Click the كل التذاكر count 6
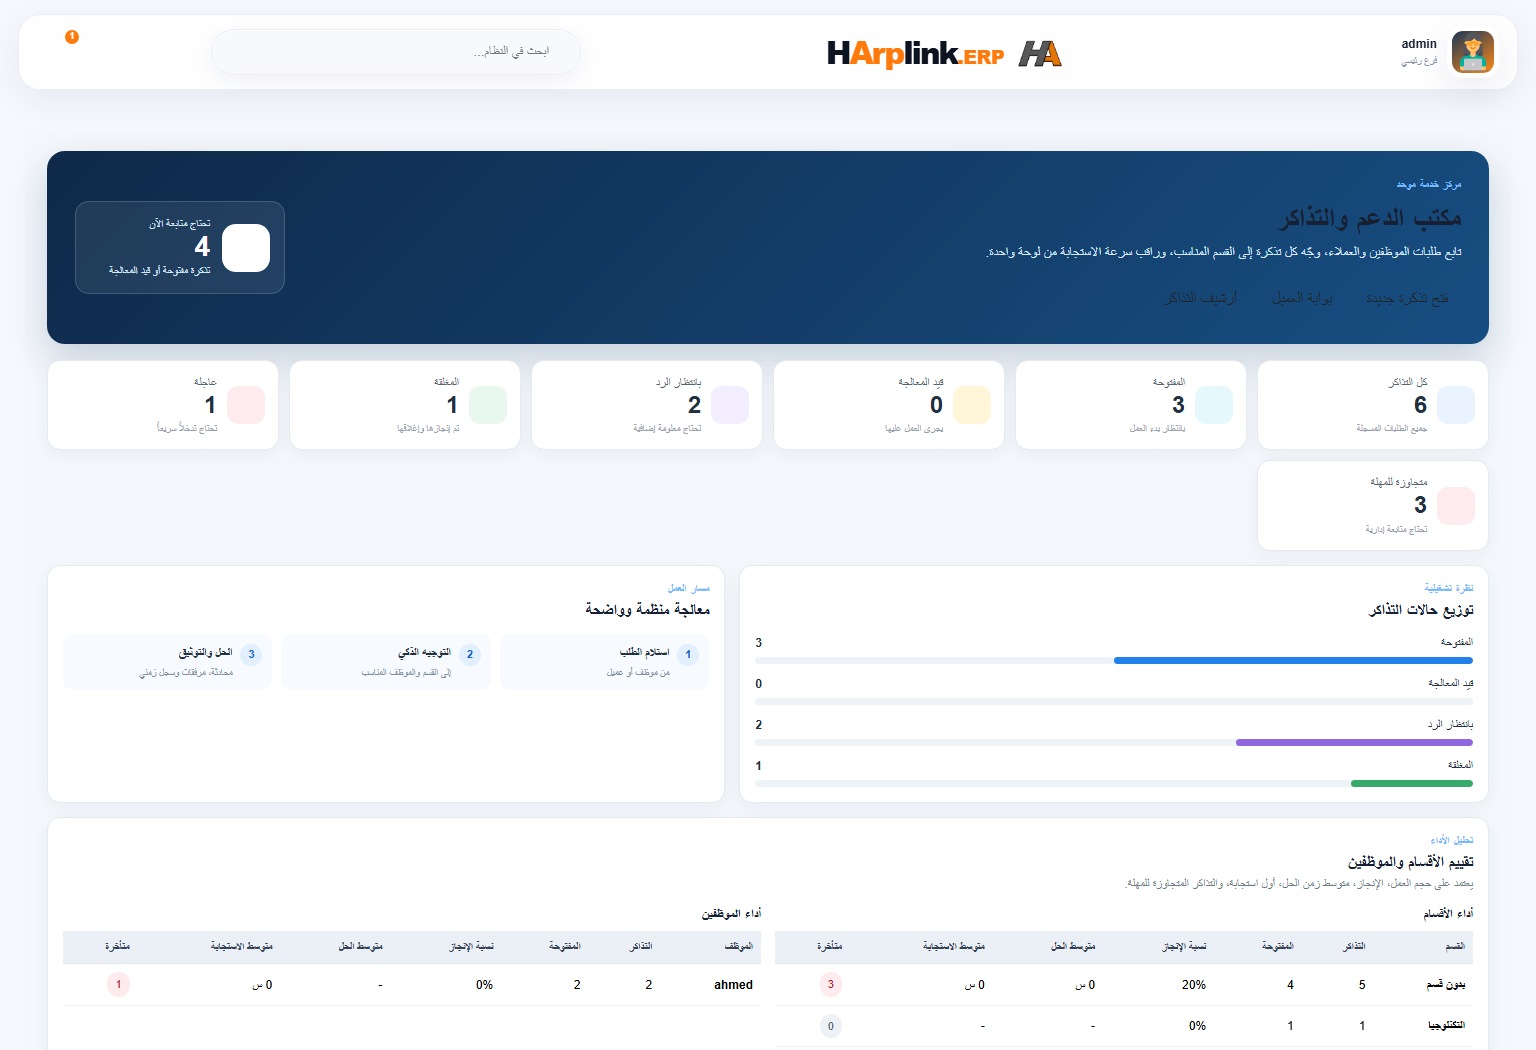This screenshot has height=1050, width=1536. pyautogui.click(x=1420, y=405)
